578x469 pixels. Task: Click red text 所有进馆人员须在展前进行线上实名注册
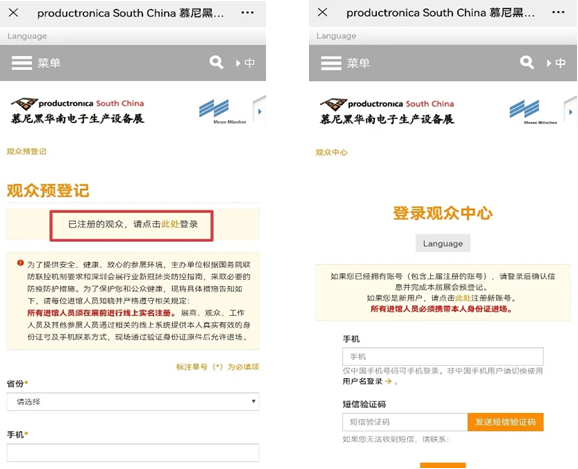(102, 313)
